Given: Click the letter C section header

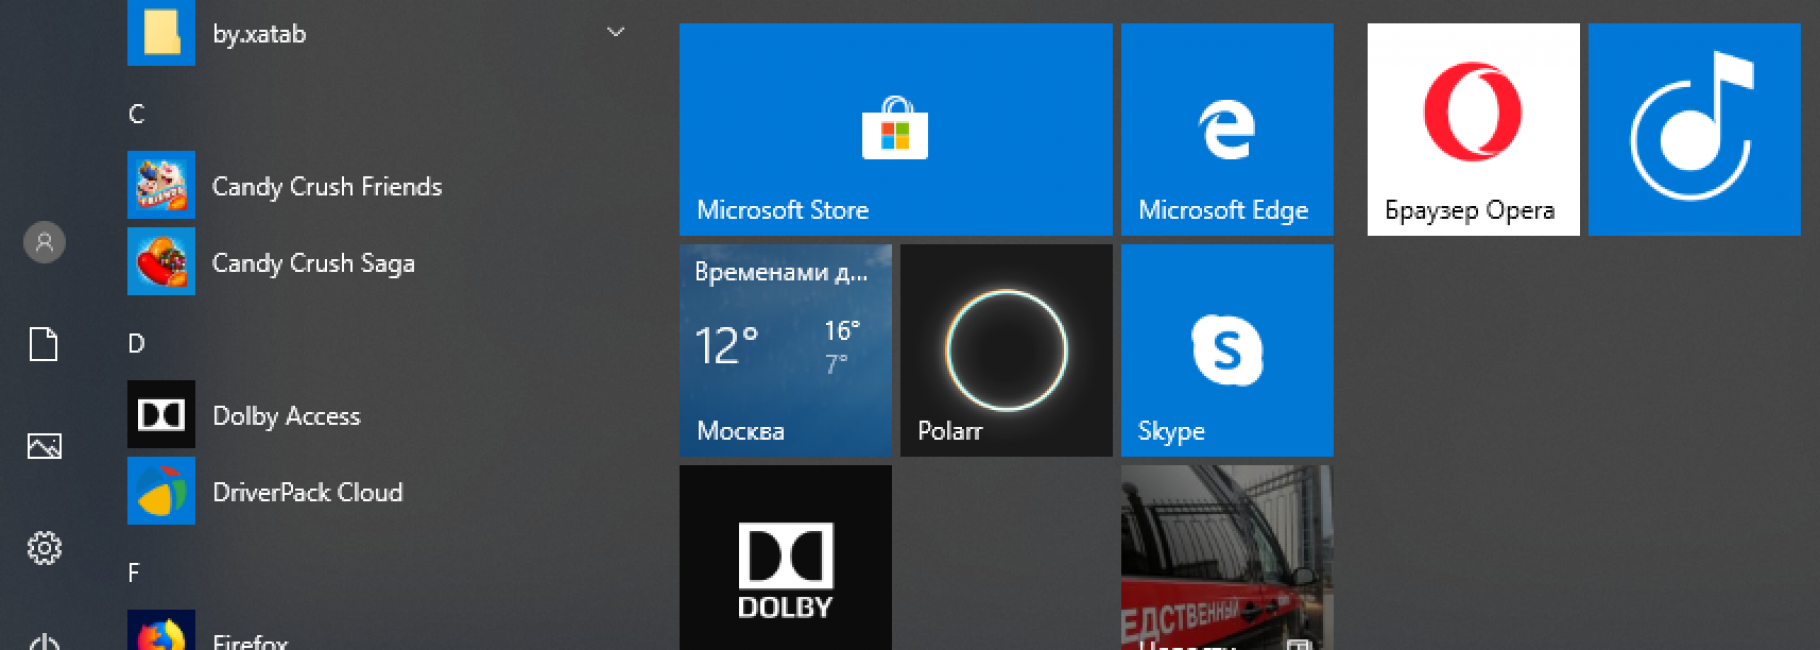Looking at the screenshot, I should [x=137, y=114].
